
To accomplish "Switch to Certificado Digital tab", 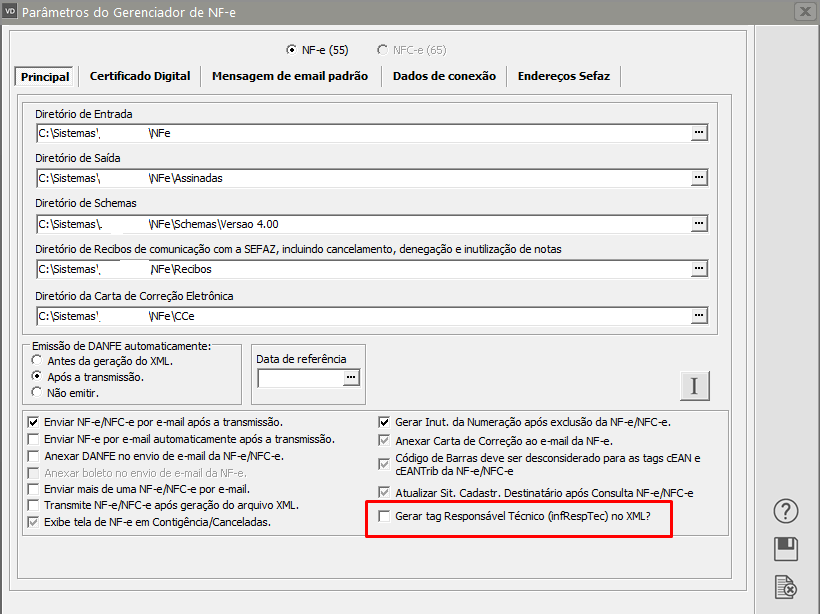I will click(140, 76).
